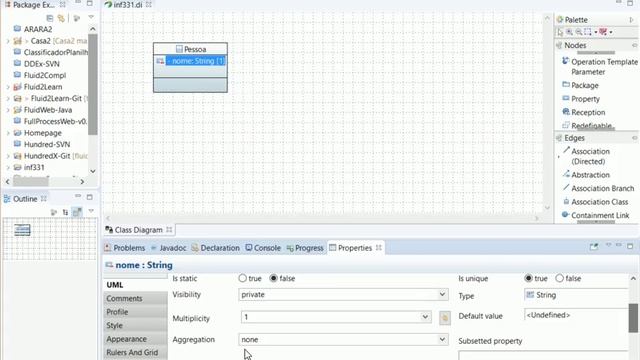640x360 pixels.
Task: Select the Hundred-SVN project
Action: pos(42,144)
